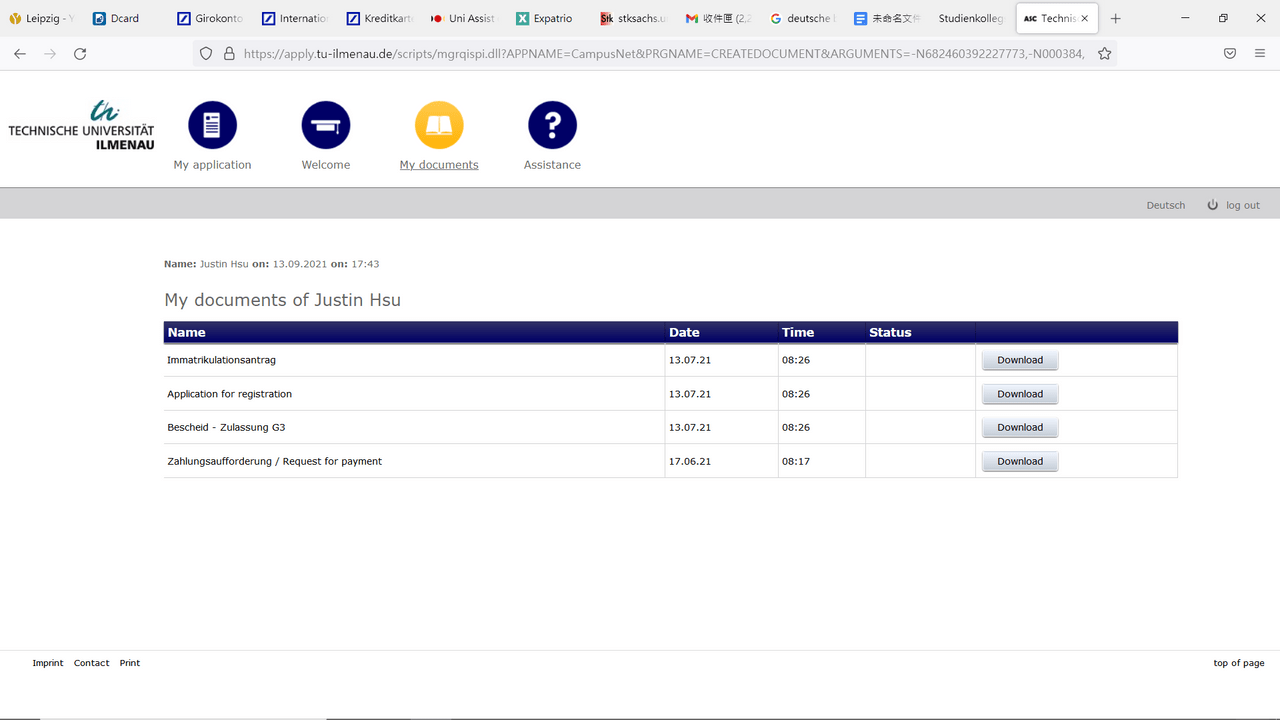
Task: Download the Bescheid - Zulassung G3 document
Action: point(1020,427)
